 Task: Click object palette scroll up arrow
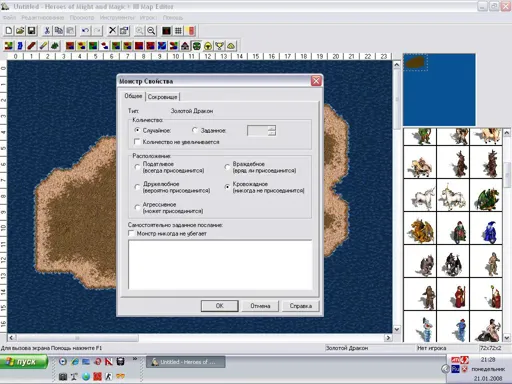click(x=507, y=133)
